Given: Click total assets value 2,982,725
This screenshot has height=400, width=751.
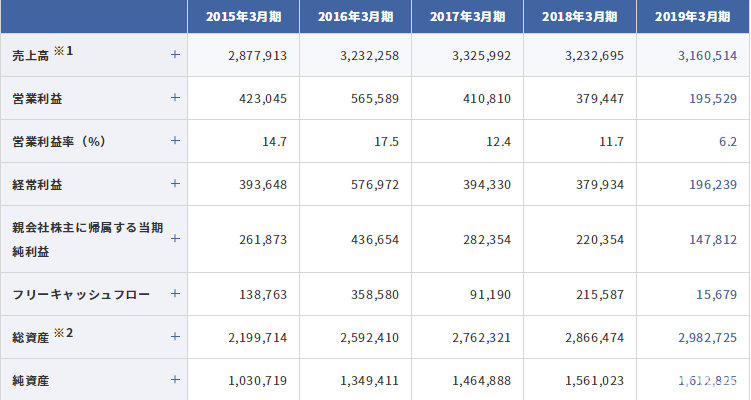Looking at the screenshot, I should (707, 338).
